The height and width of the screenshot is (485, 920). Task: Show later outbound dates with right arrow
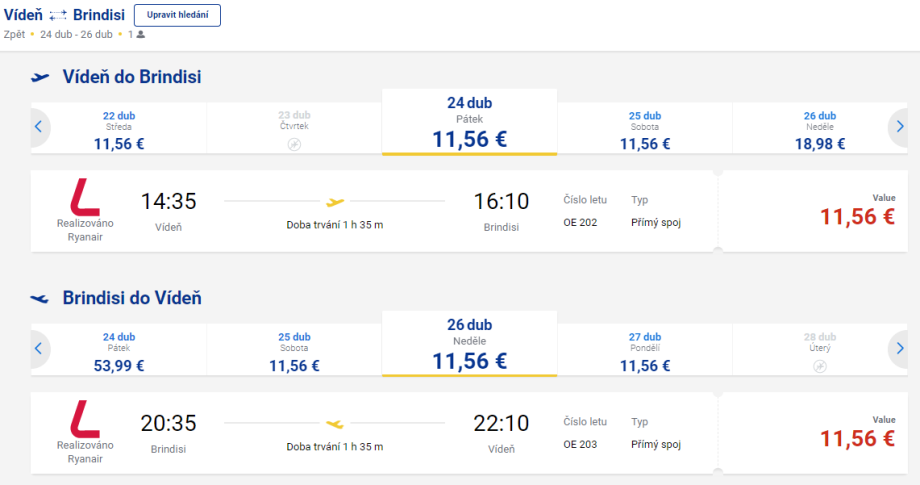point(900,127)
